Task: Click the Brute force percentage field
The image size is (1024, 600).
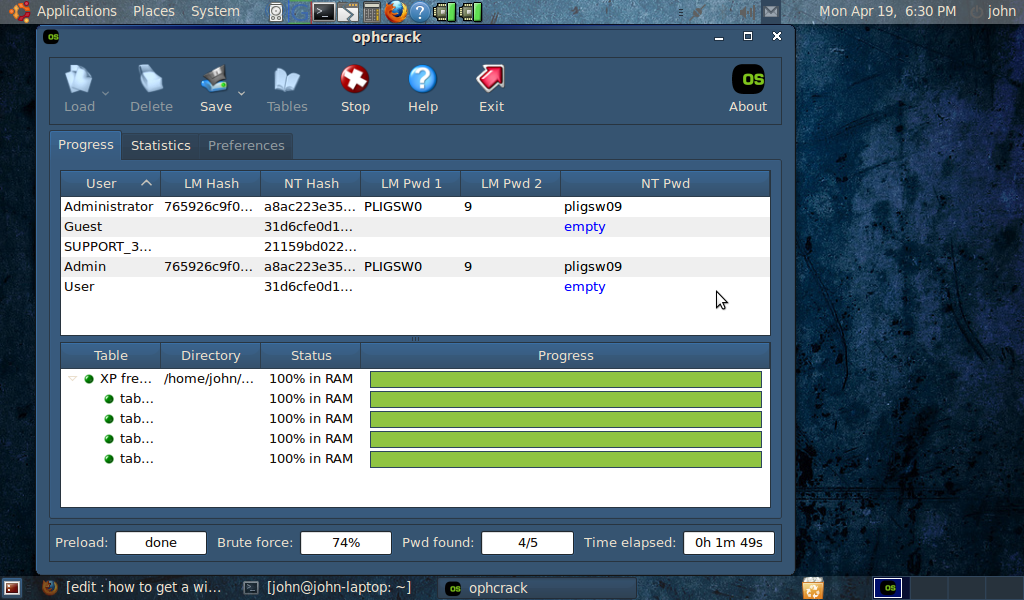Action: [x=345, y=543]
